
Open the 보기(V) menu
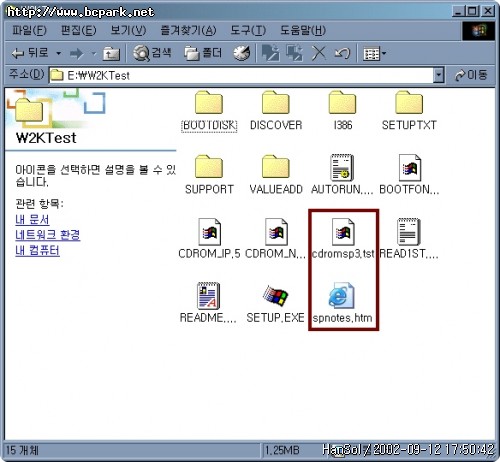[x=128, y=31]
